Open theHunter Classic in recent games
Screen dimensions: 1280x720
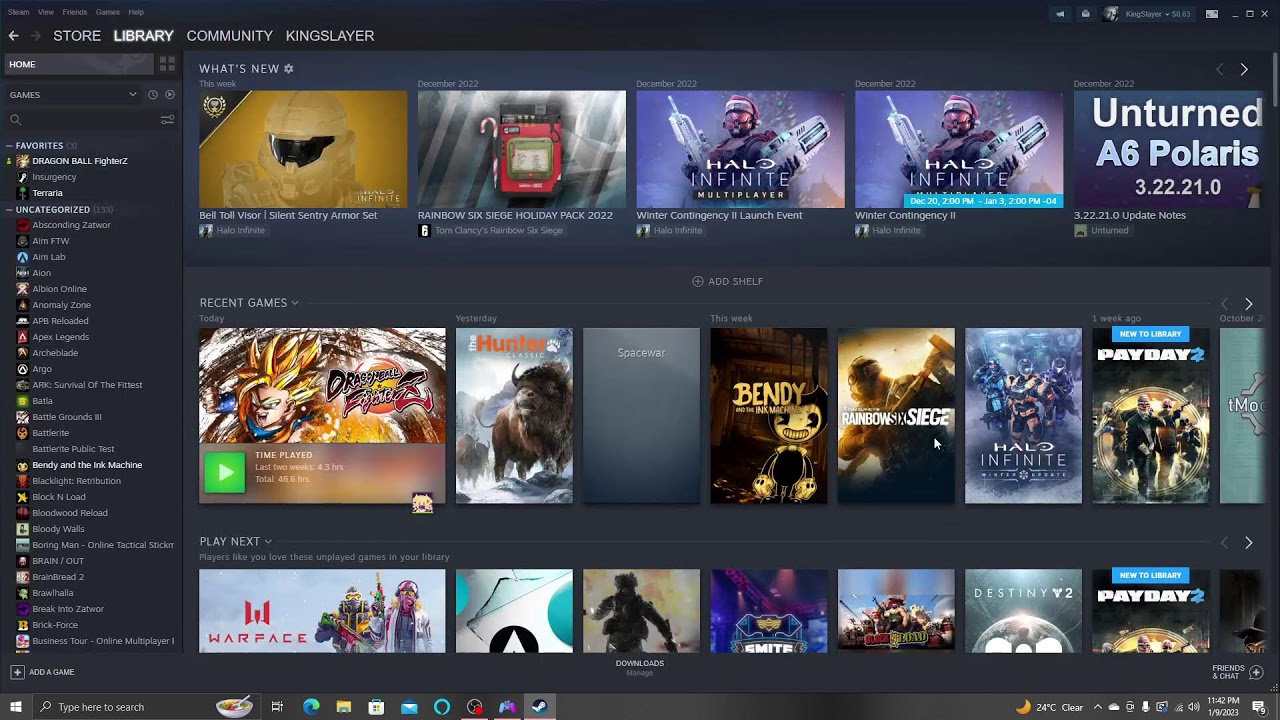(x=514, y=416)
